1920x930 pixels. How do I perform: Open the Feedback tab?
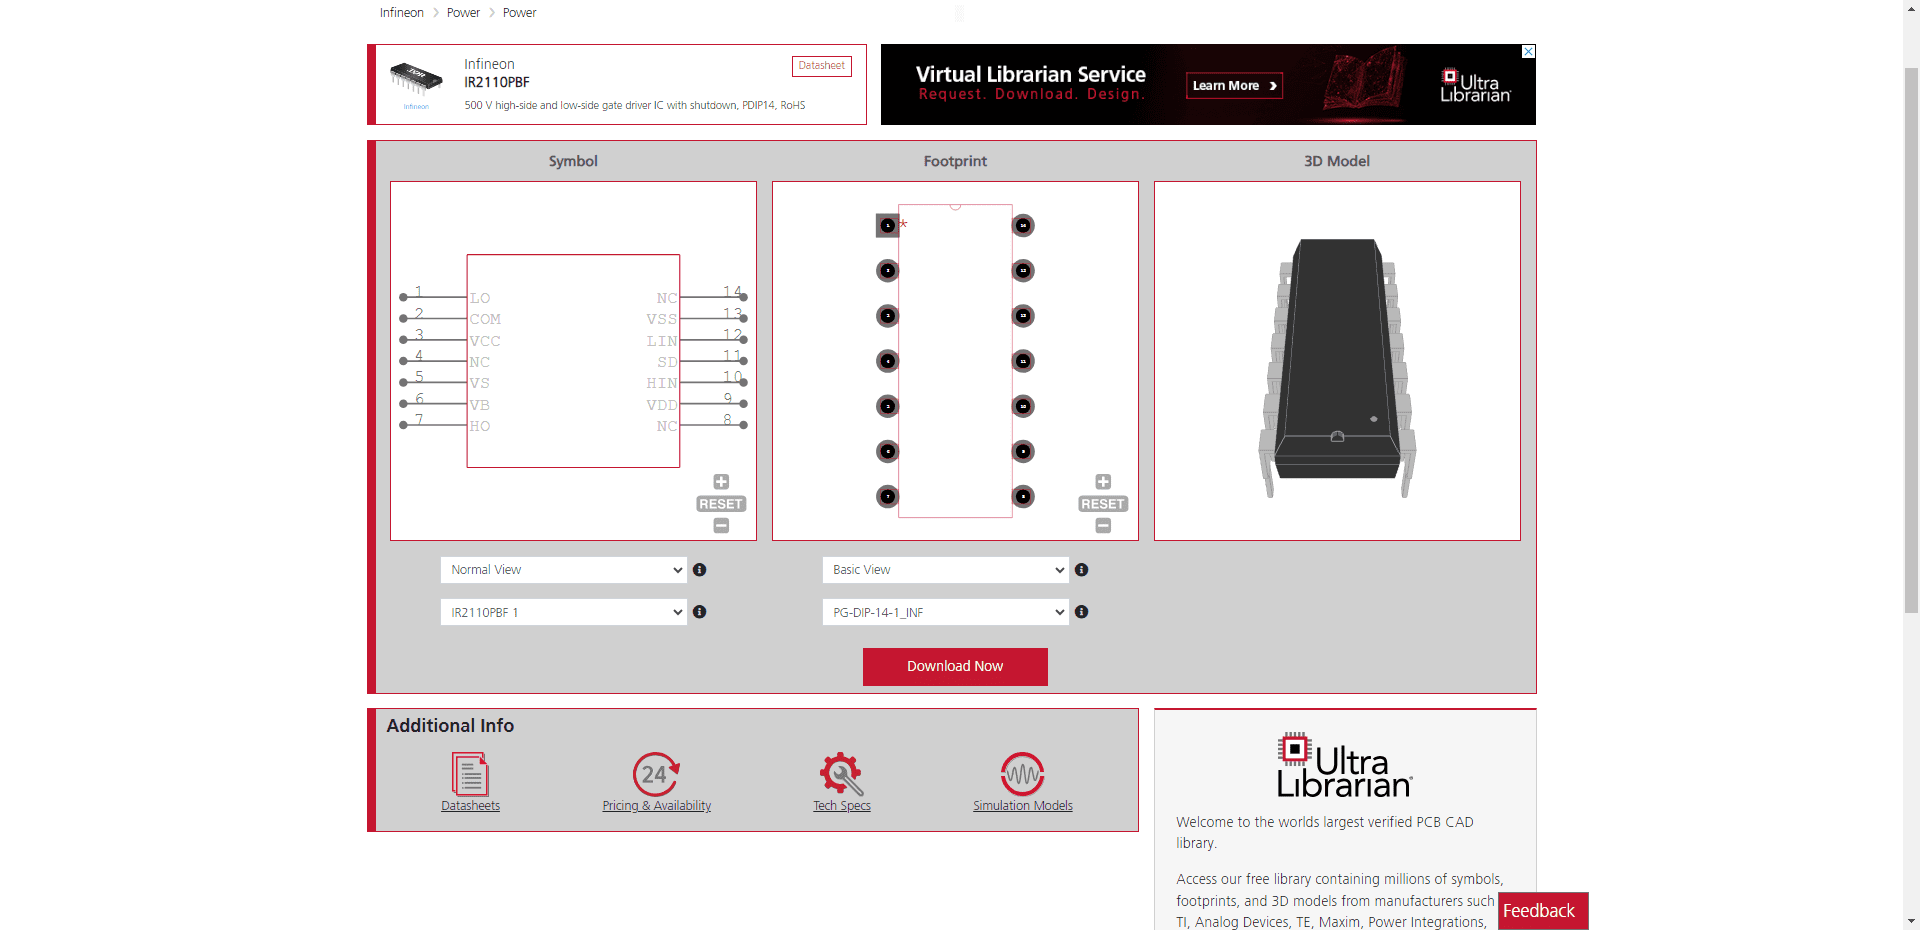[1543, 911]
